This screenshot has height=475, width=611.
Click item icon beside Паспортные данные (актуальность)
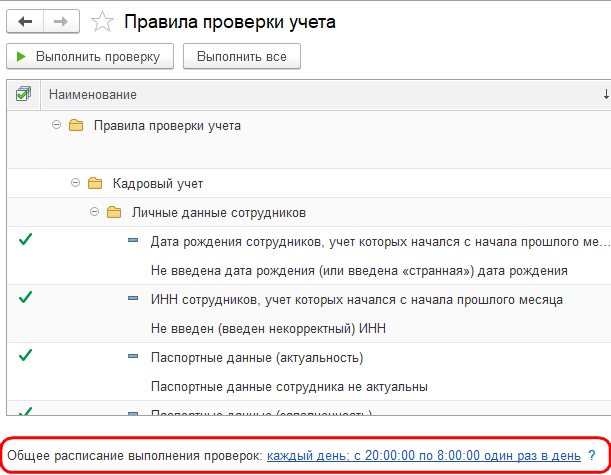[x=133, y=356]
